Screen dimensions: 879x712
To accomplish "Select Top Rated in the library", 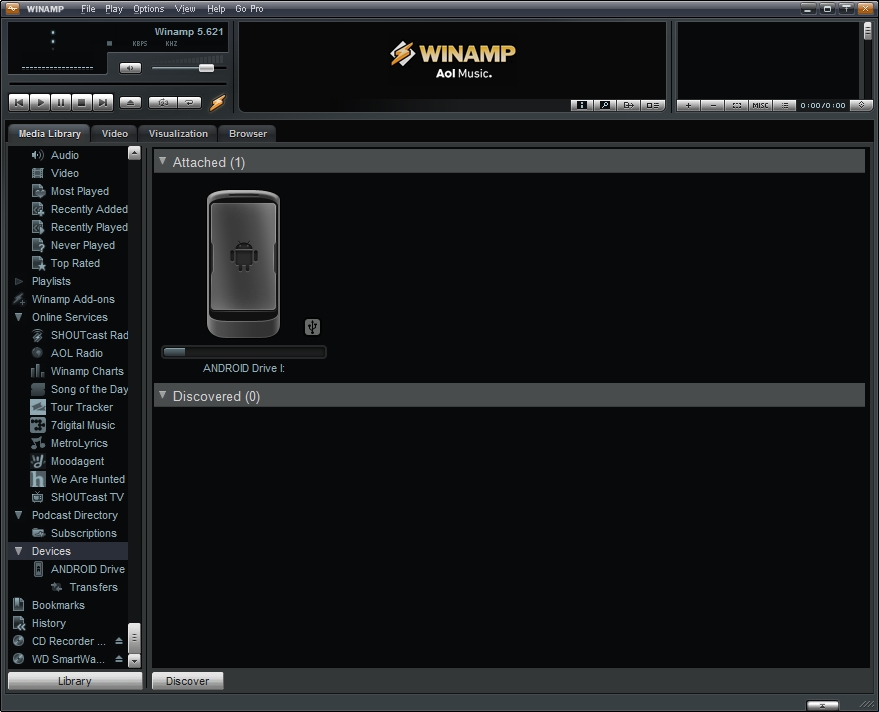I will pyautogui.click(x=75, y=263).
